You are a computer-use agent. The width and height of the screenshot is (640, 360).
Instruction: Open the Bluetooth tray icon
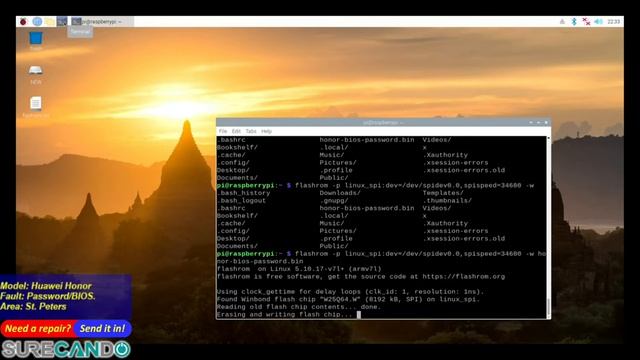(574, 22)
